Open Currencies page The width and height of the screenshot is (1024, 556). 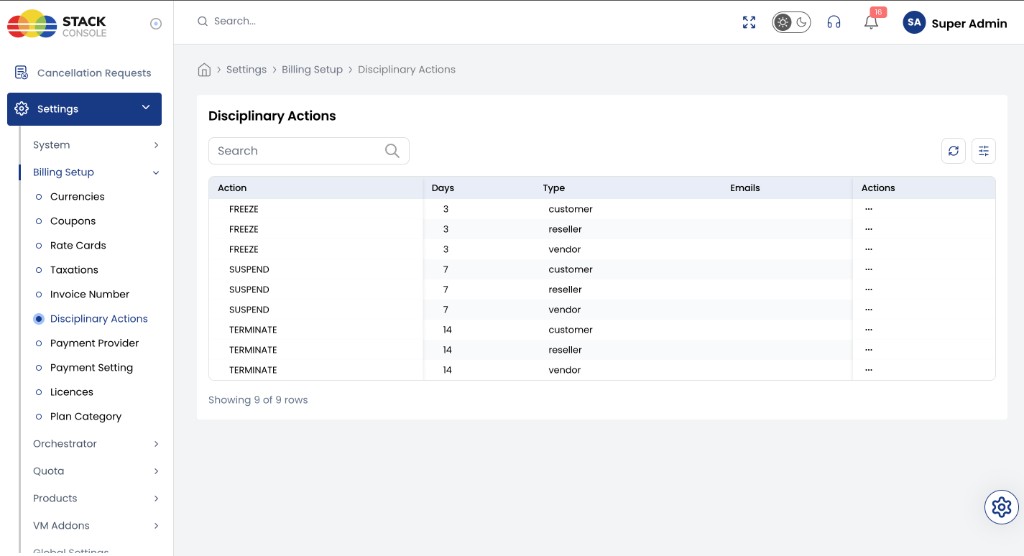(x=77, y=197)
